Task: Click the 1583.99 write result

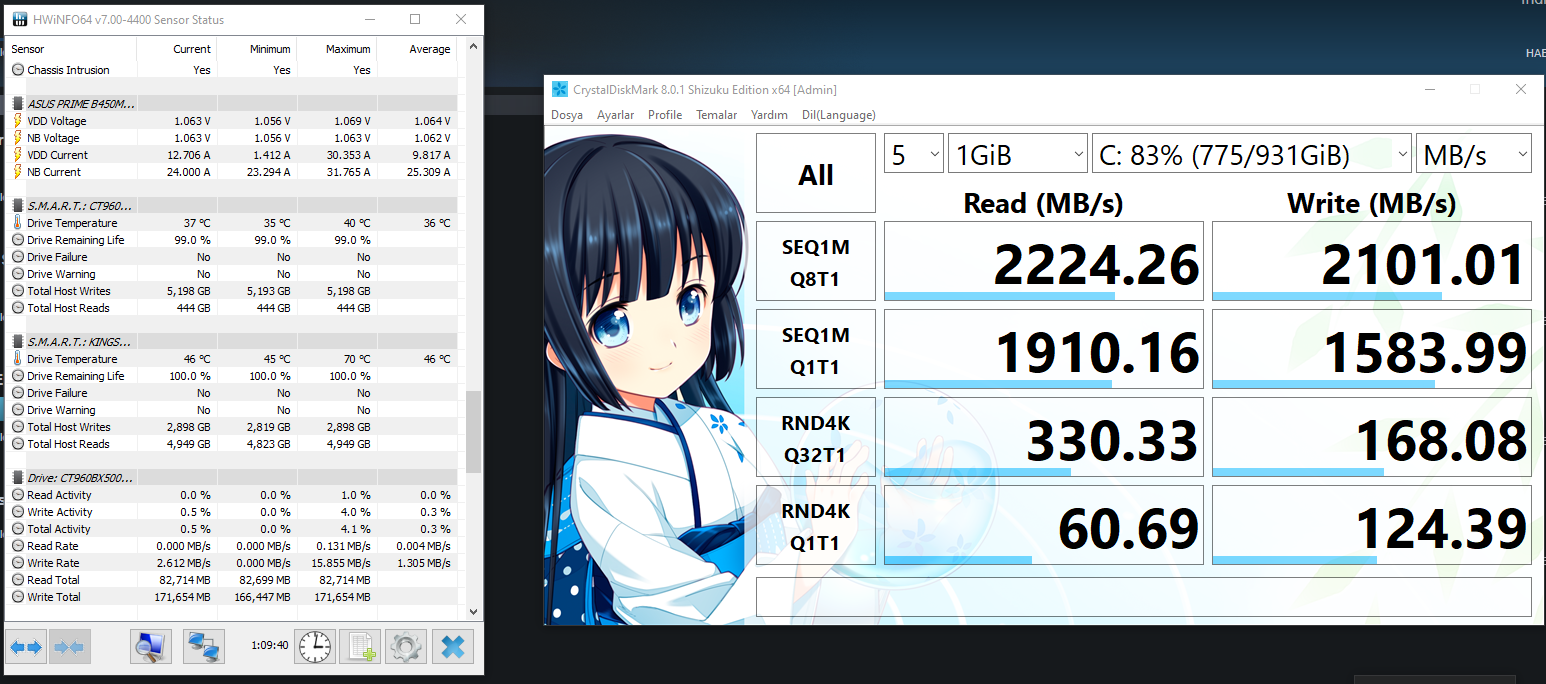Action: pos(1372,350)
